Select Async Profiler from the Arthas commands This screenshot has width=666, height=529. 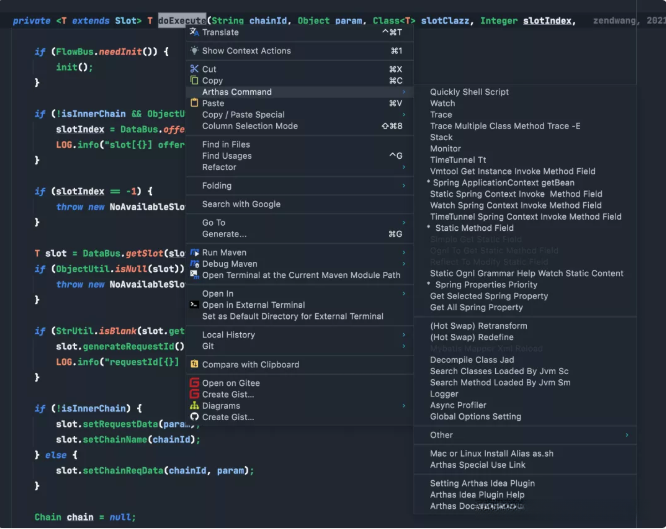point(457,405)
